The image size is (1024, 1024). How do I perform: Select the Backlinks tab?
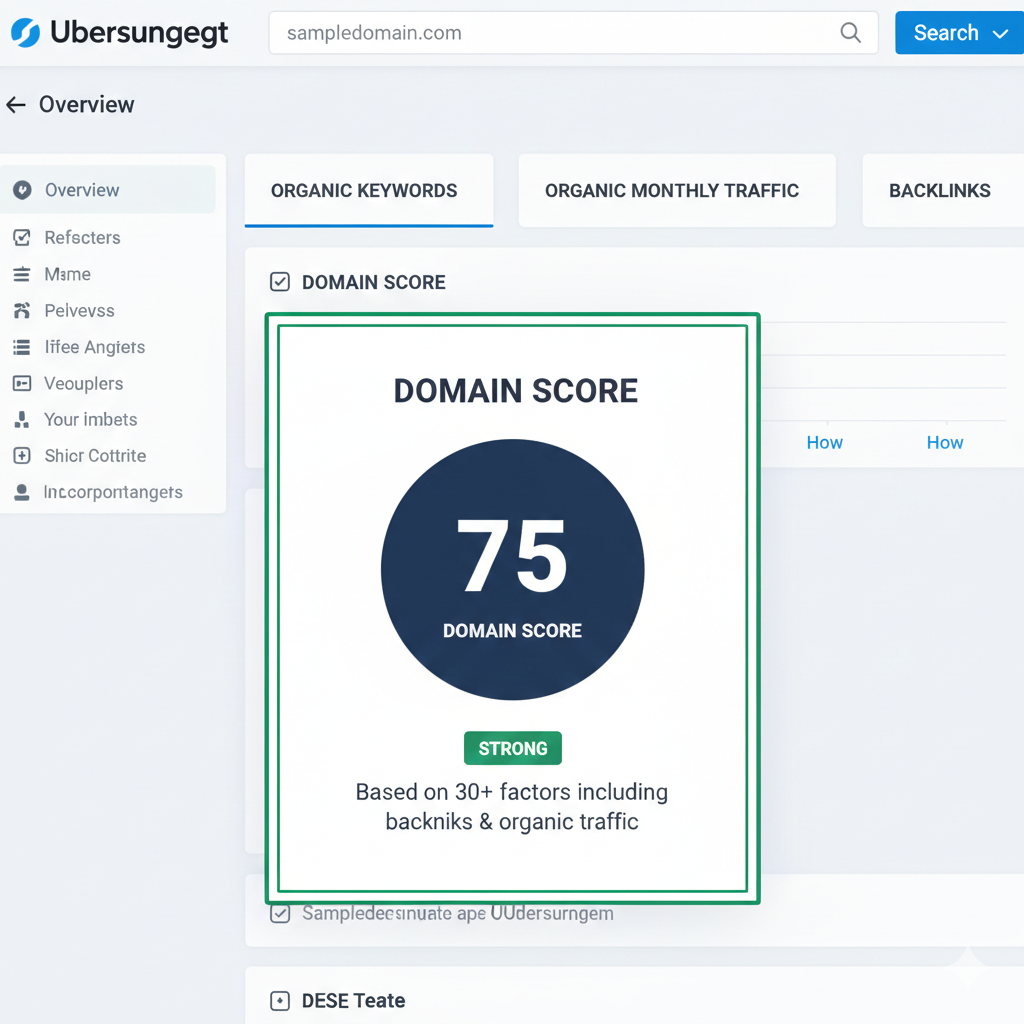click(939, 191)
